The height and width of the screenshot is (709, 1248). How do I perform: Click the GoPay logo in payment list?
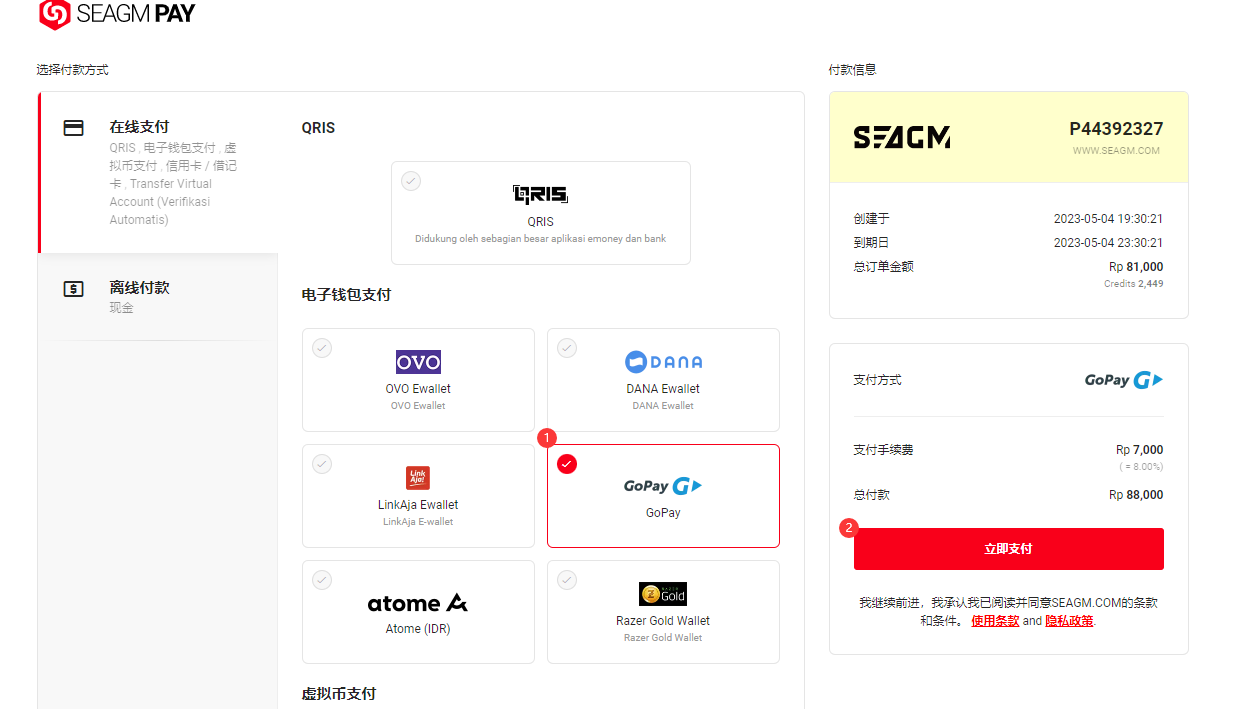click(x=663, y=486)
